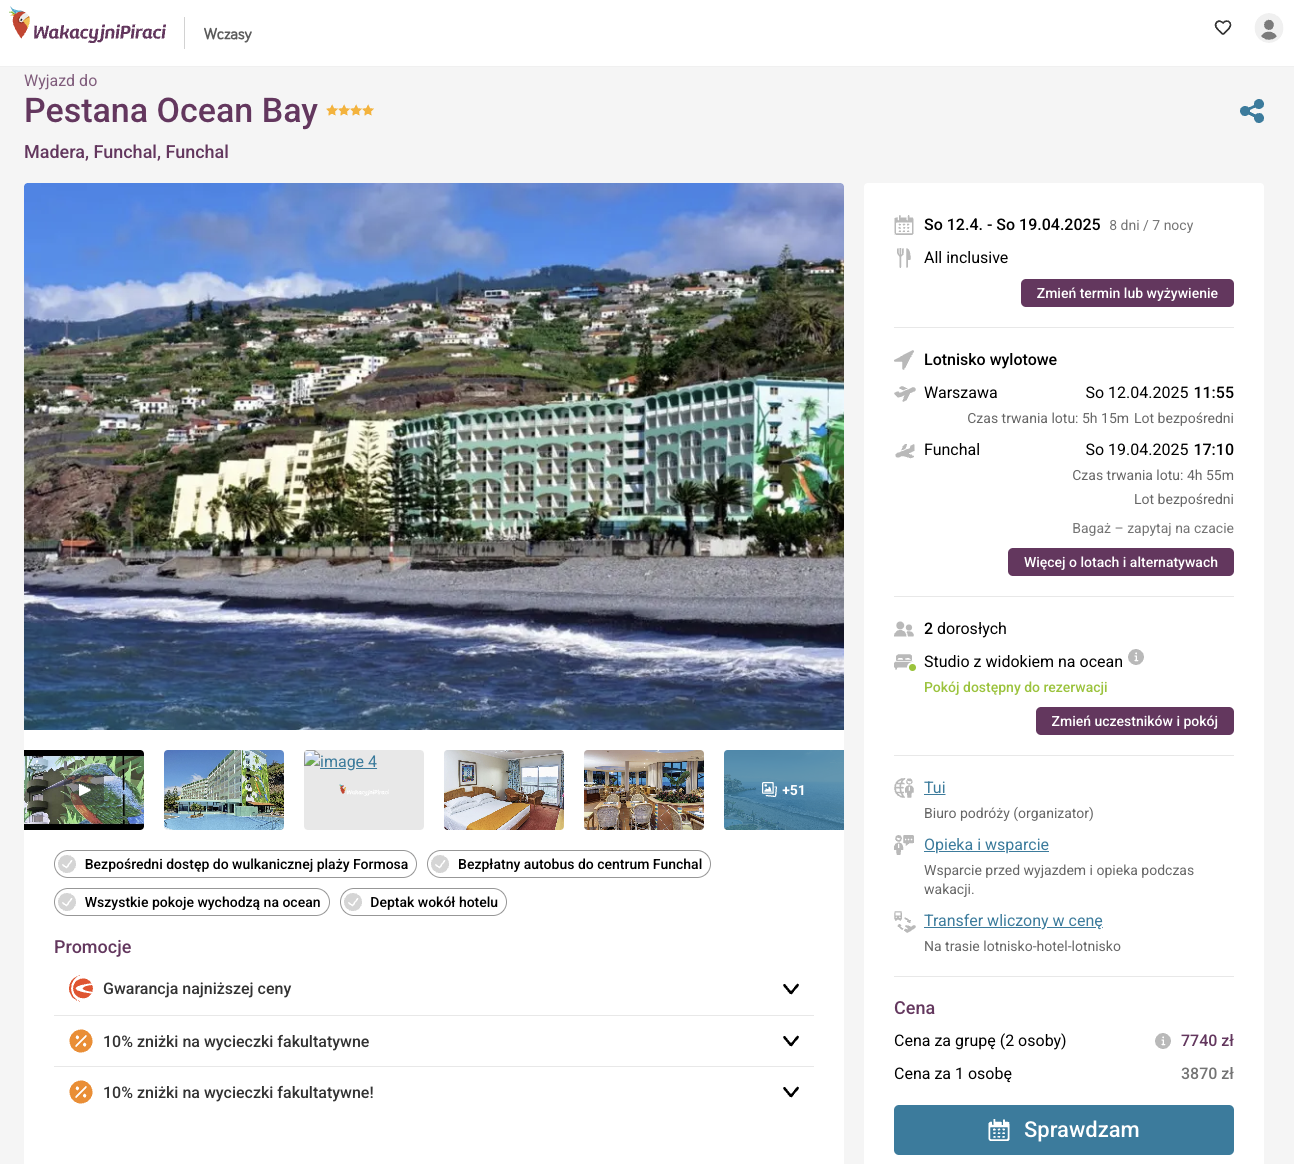The width and height of the screenshot is (1294, 1164).
Task: Click the four-star hotel rating
Action: click(350, 110)
